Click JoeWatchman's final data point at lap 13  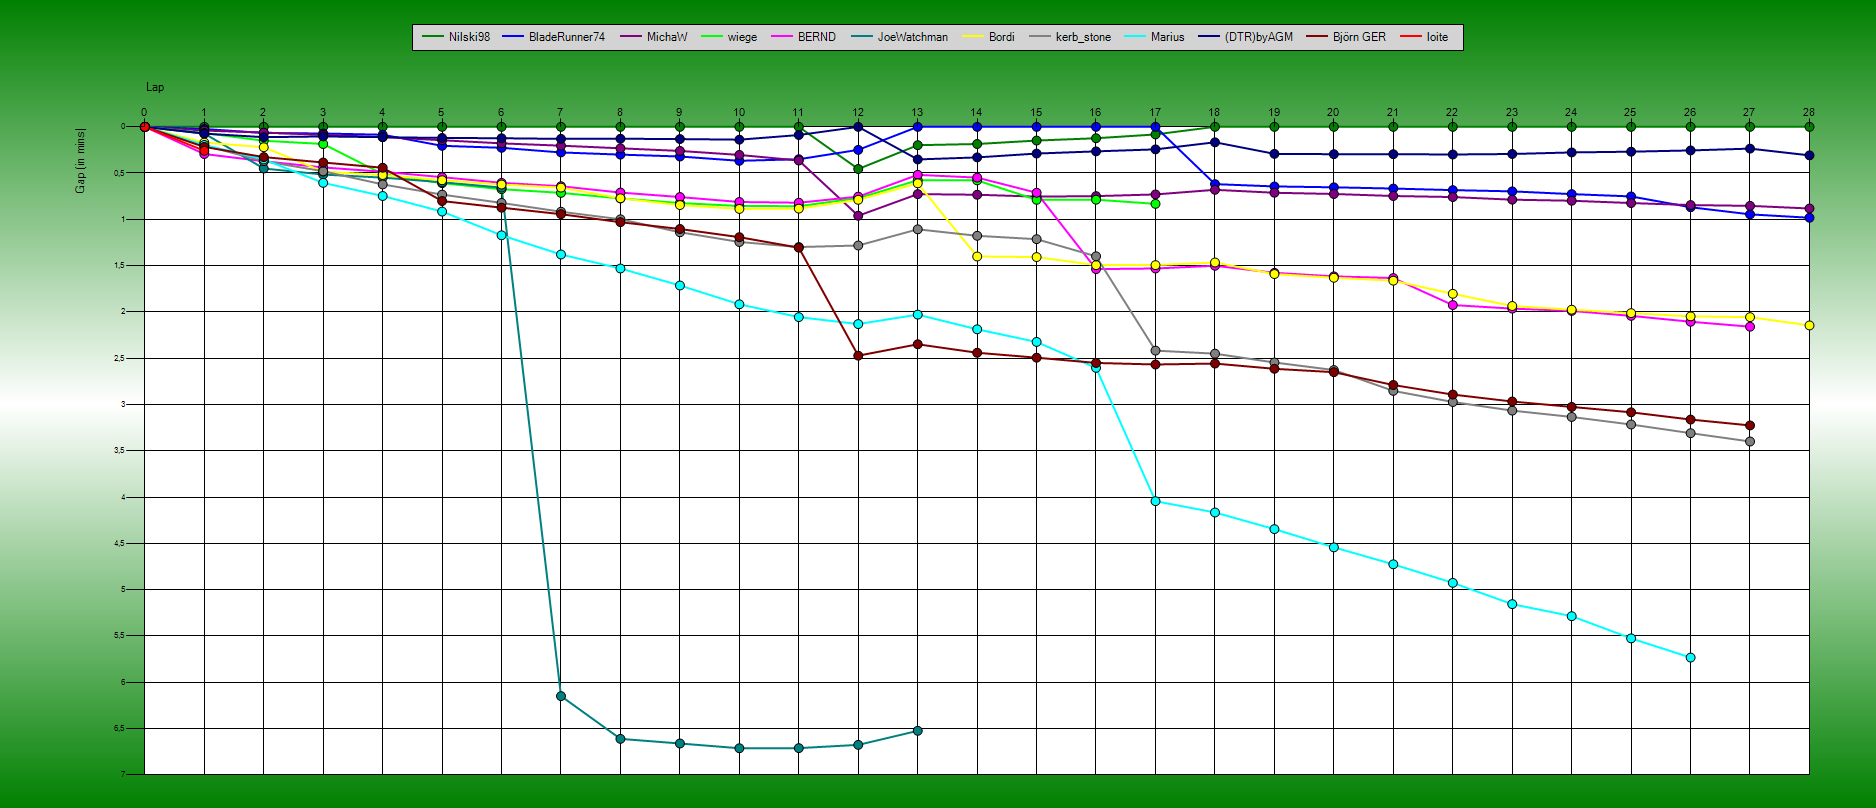(x=918, y=731)
